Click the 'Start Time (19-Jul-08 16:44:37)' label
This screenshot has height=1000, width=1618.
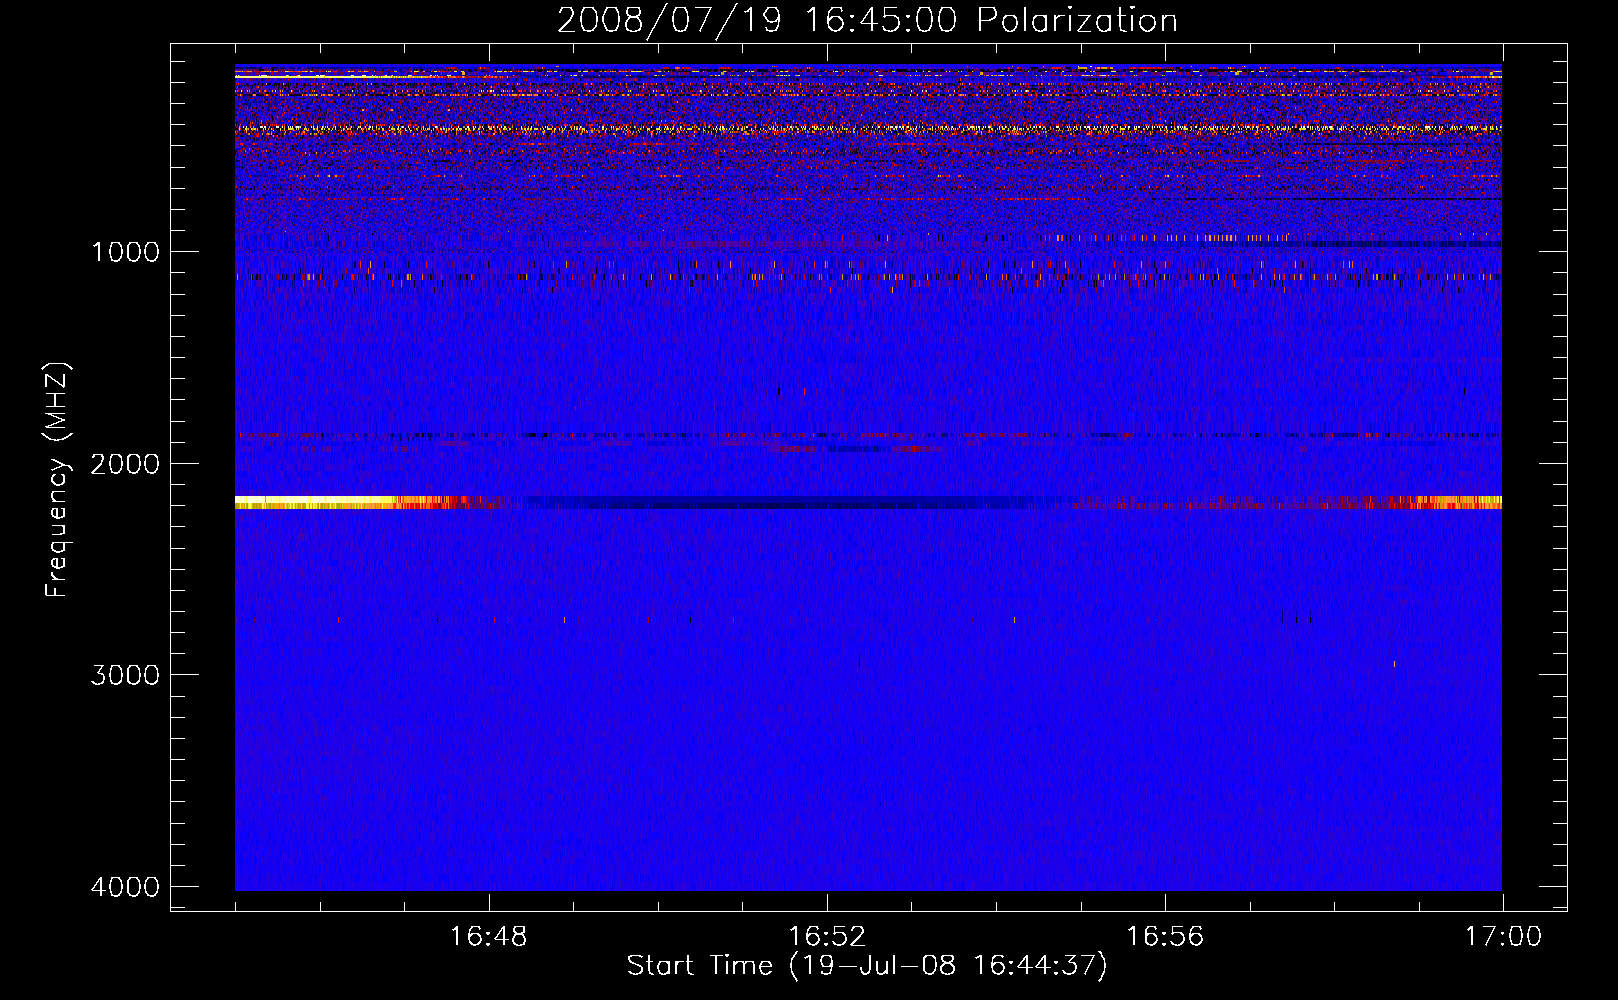pyautogui.click(x=867, y=966)
